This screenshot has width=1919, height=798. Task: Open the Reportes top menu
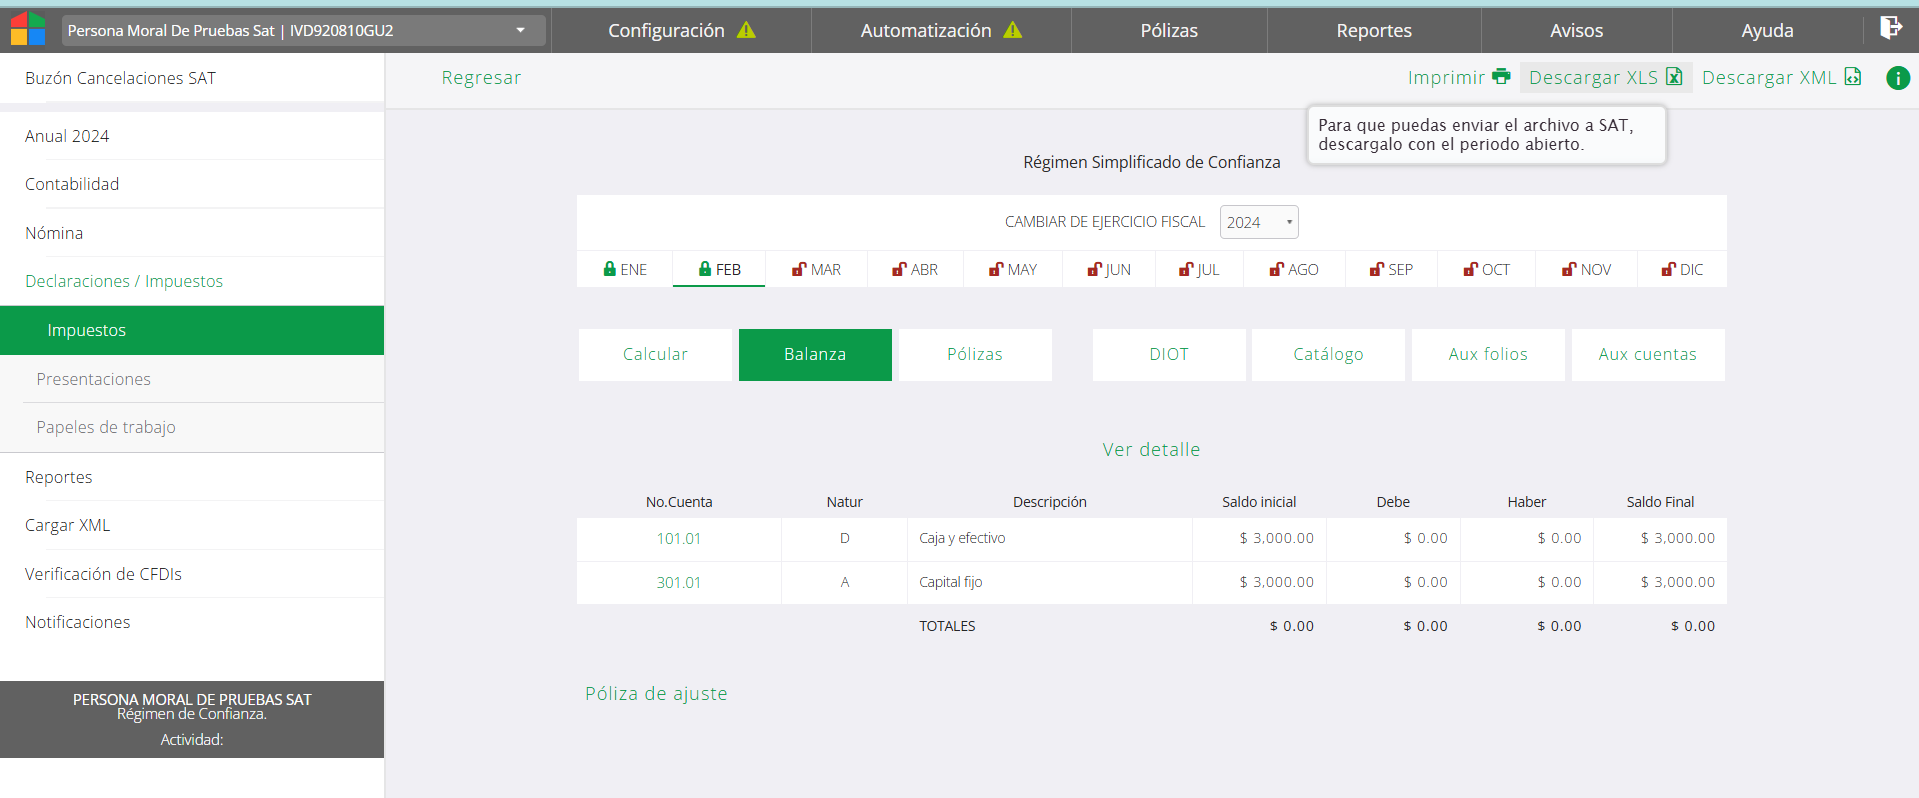(1373, 31)
